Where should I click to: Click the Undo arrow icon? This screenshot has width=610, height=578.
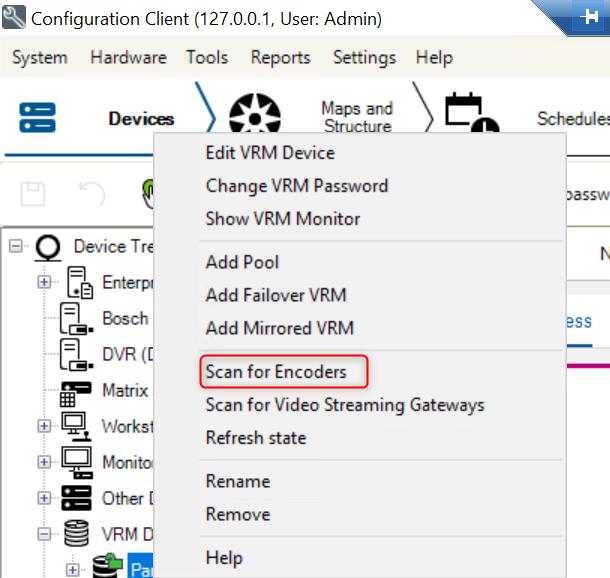pyautogui.click(x=91, y=194)
